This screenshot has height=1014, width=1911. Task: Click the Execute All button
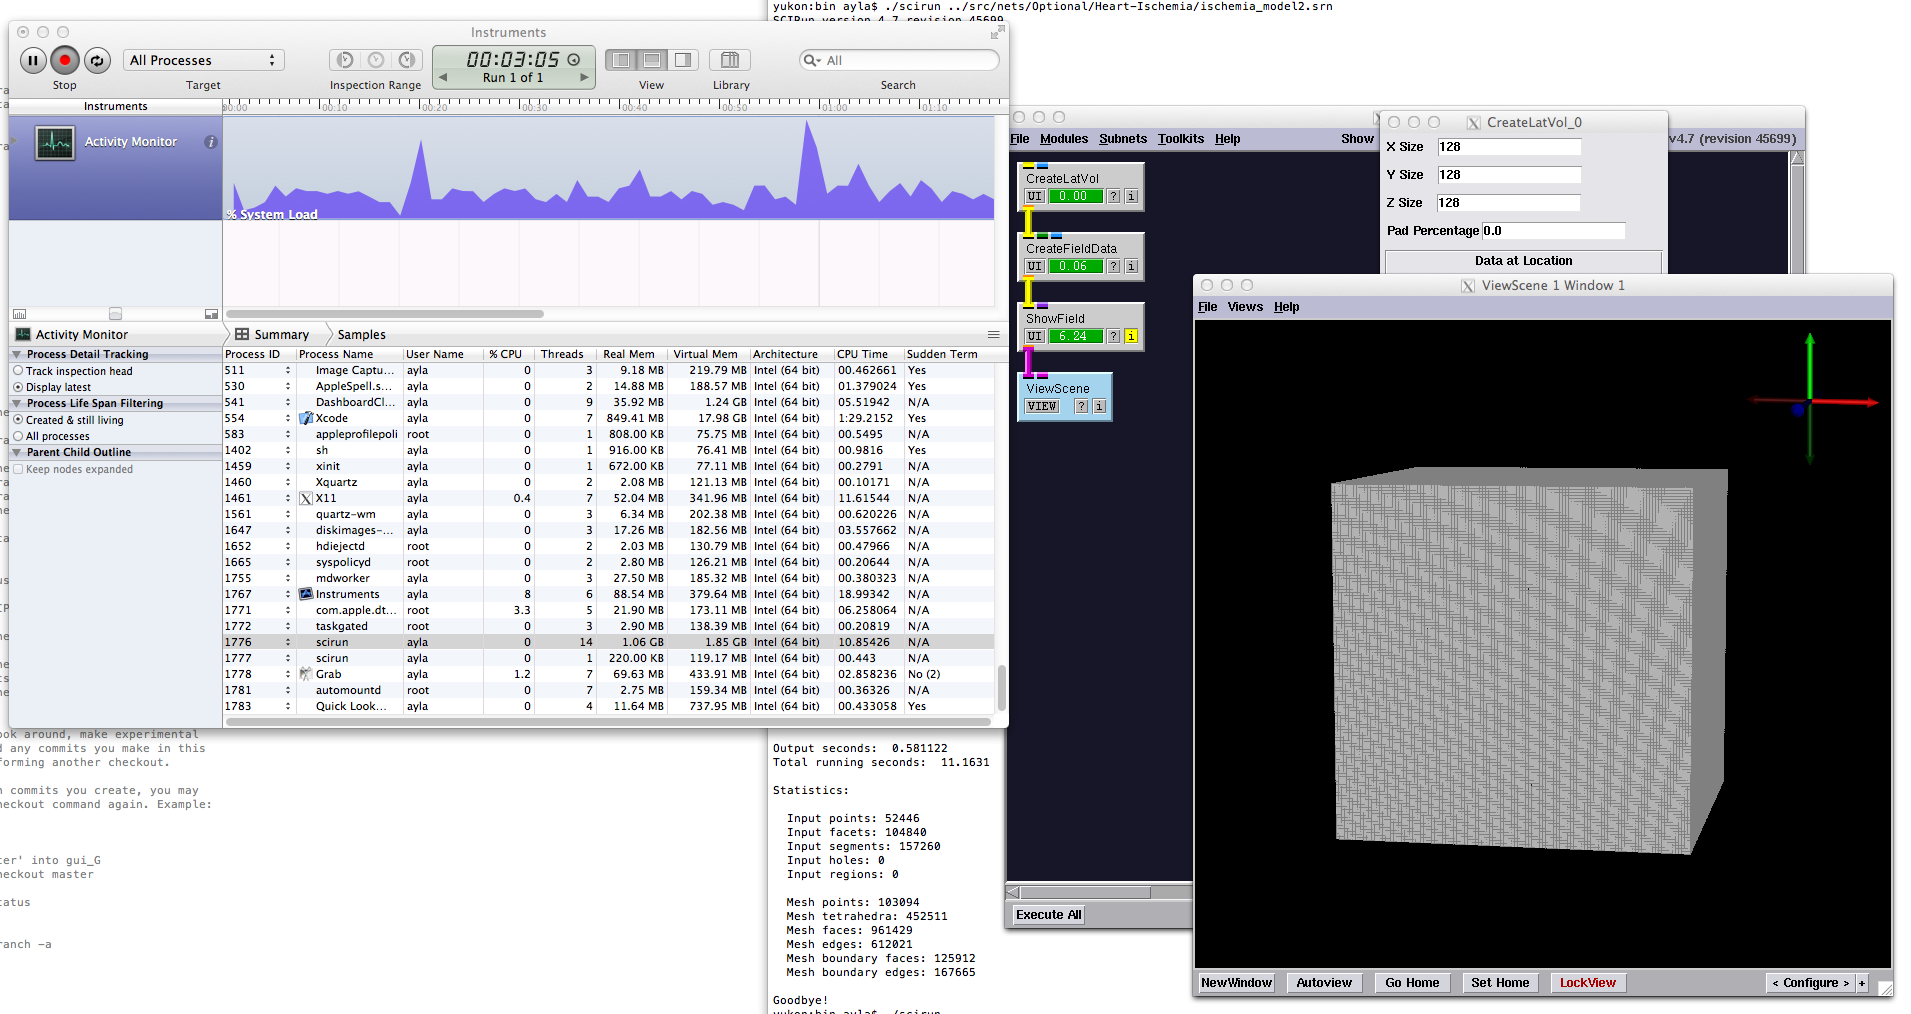pyautogui.click(x=1048, y=915)
